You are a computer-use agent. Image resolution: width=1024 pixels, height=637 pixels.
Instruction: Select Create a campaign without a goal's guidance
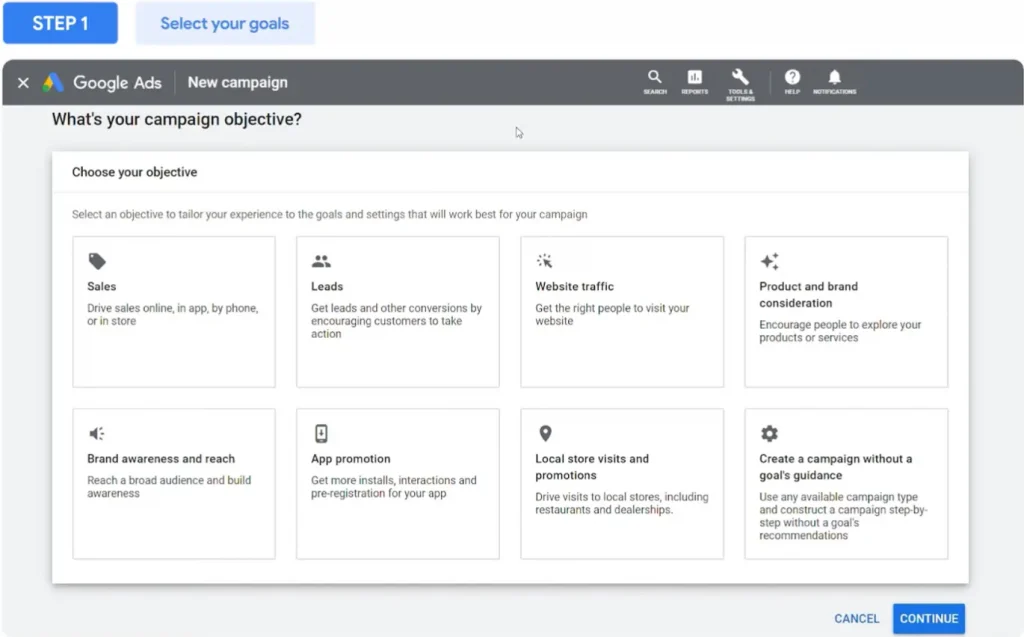coord(846,483)
